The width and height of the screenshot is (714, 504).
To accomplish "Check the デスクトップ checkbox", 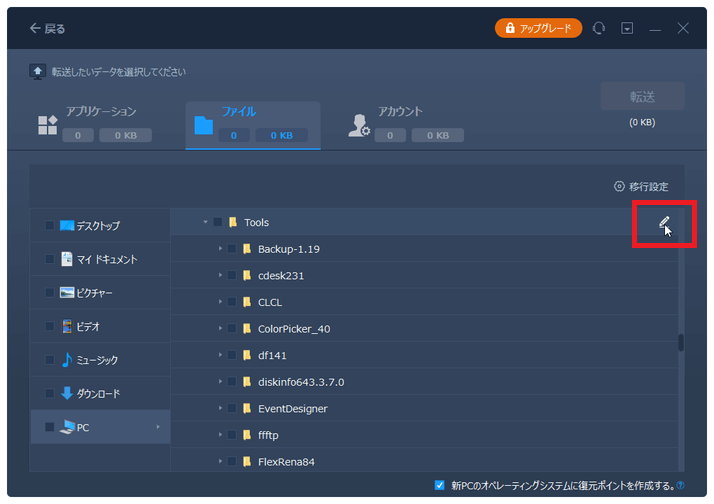I will coord(50,226).
